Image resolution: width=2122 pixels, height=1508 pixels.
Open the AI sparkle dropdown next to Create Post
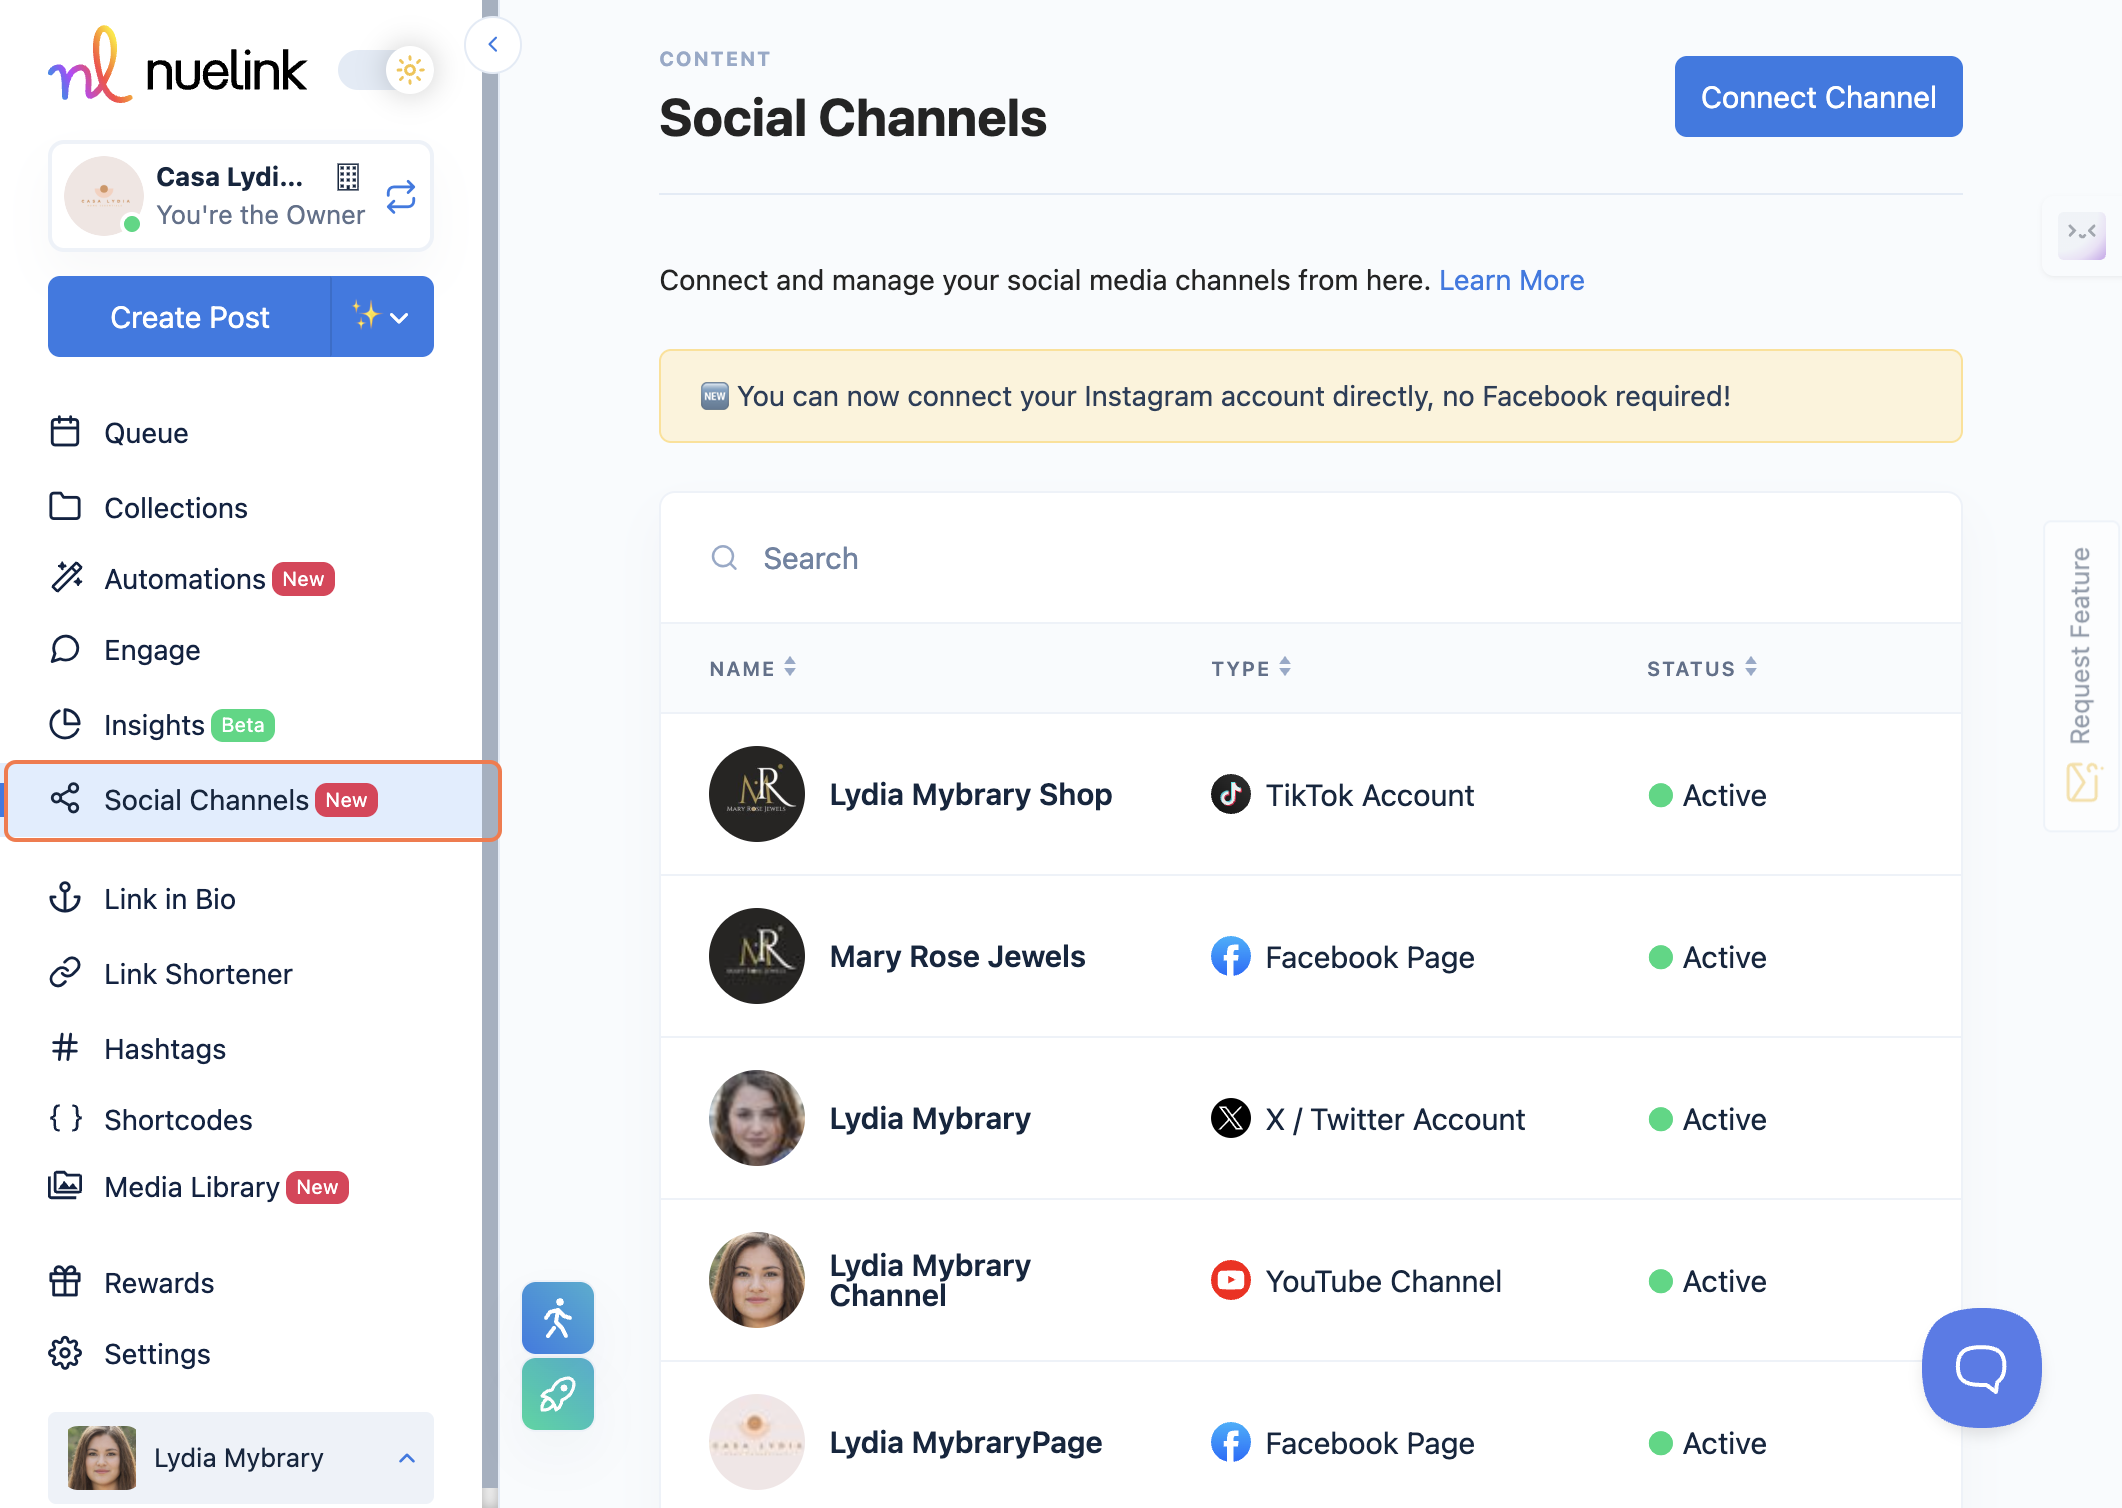click(x=382, y=317)
